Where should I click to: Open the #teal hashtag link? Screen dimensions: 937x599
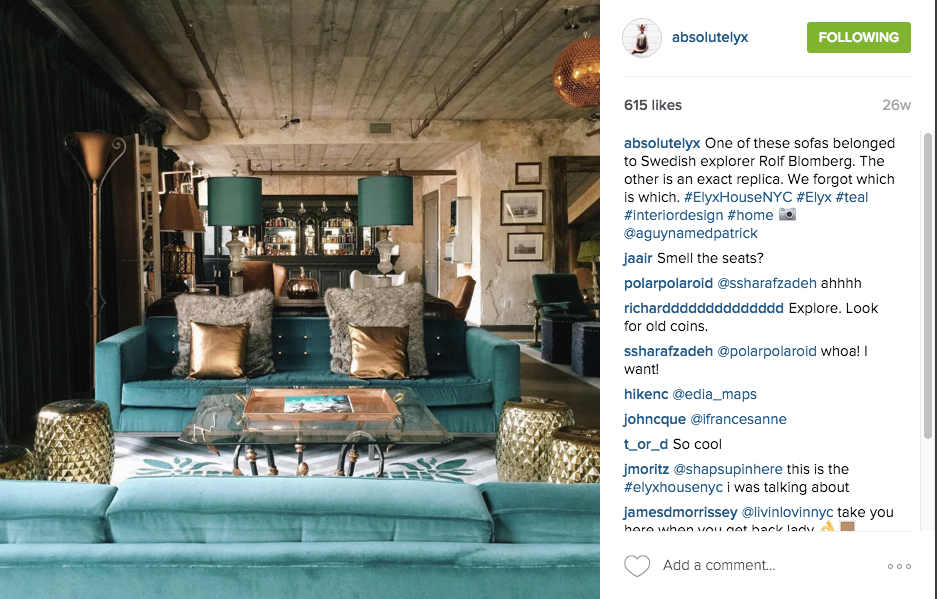click(852, 197)
